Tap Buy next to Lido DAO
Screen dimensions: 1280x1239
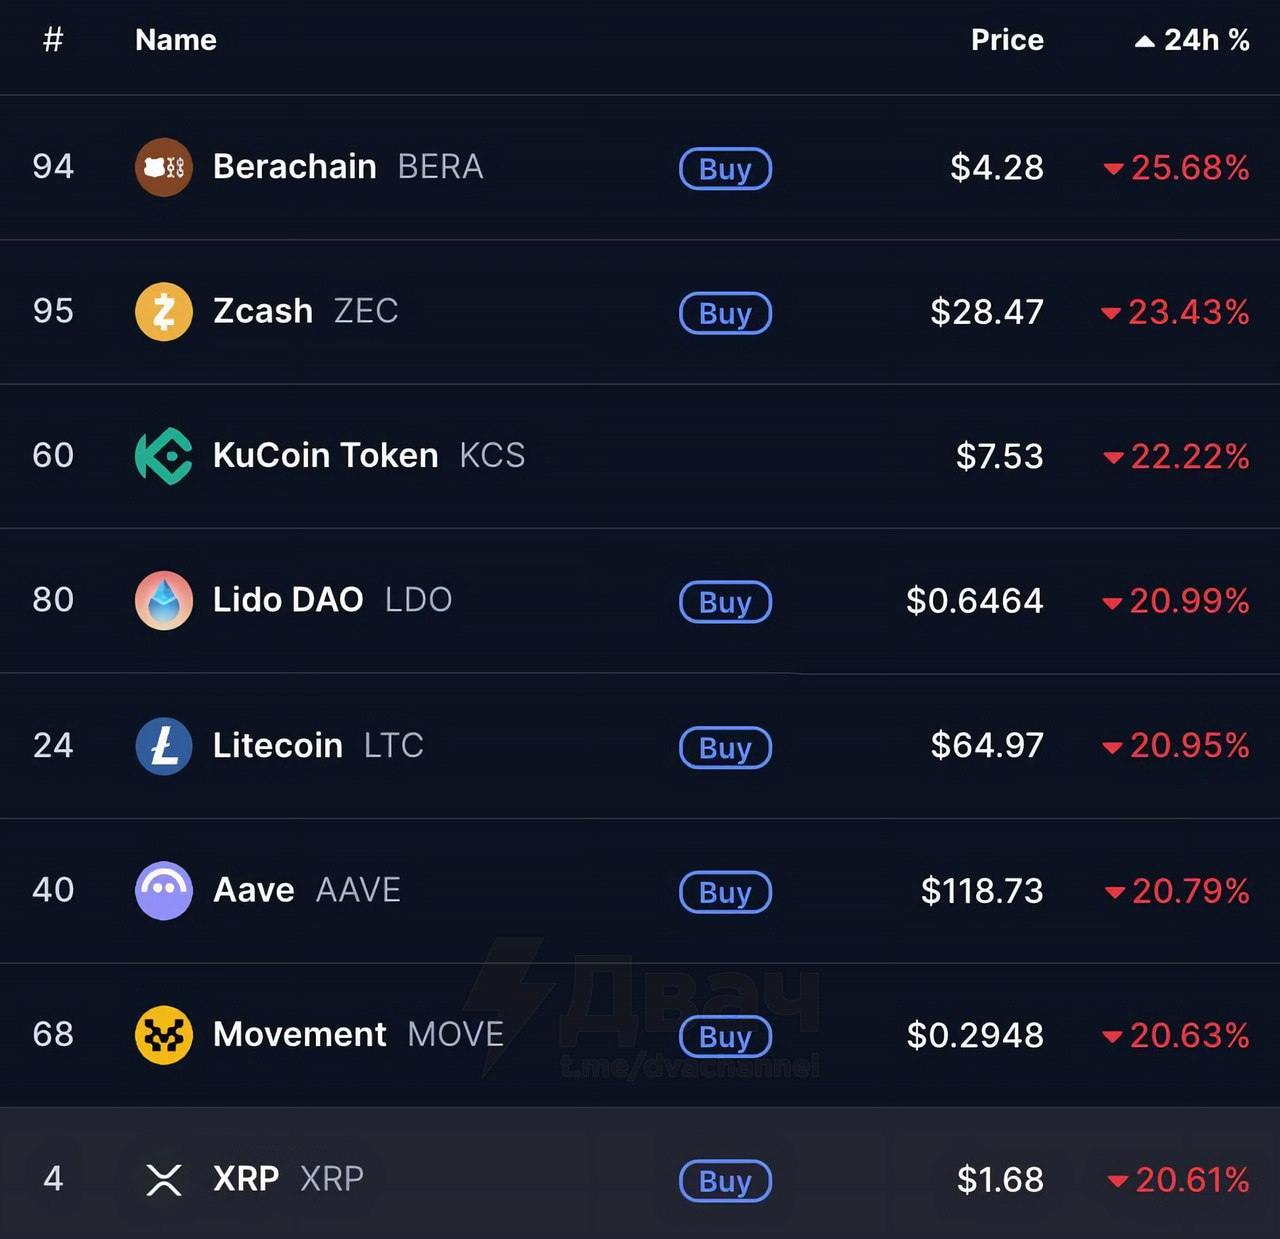725,602
